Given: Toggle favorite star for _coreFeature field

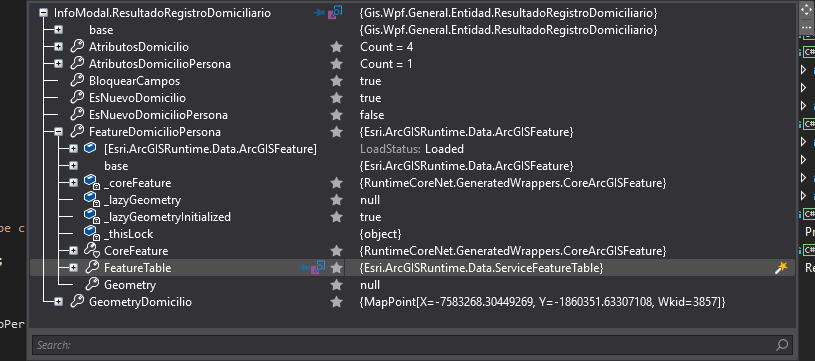Looking at the screenshot, I should tap(337, 183).
